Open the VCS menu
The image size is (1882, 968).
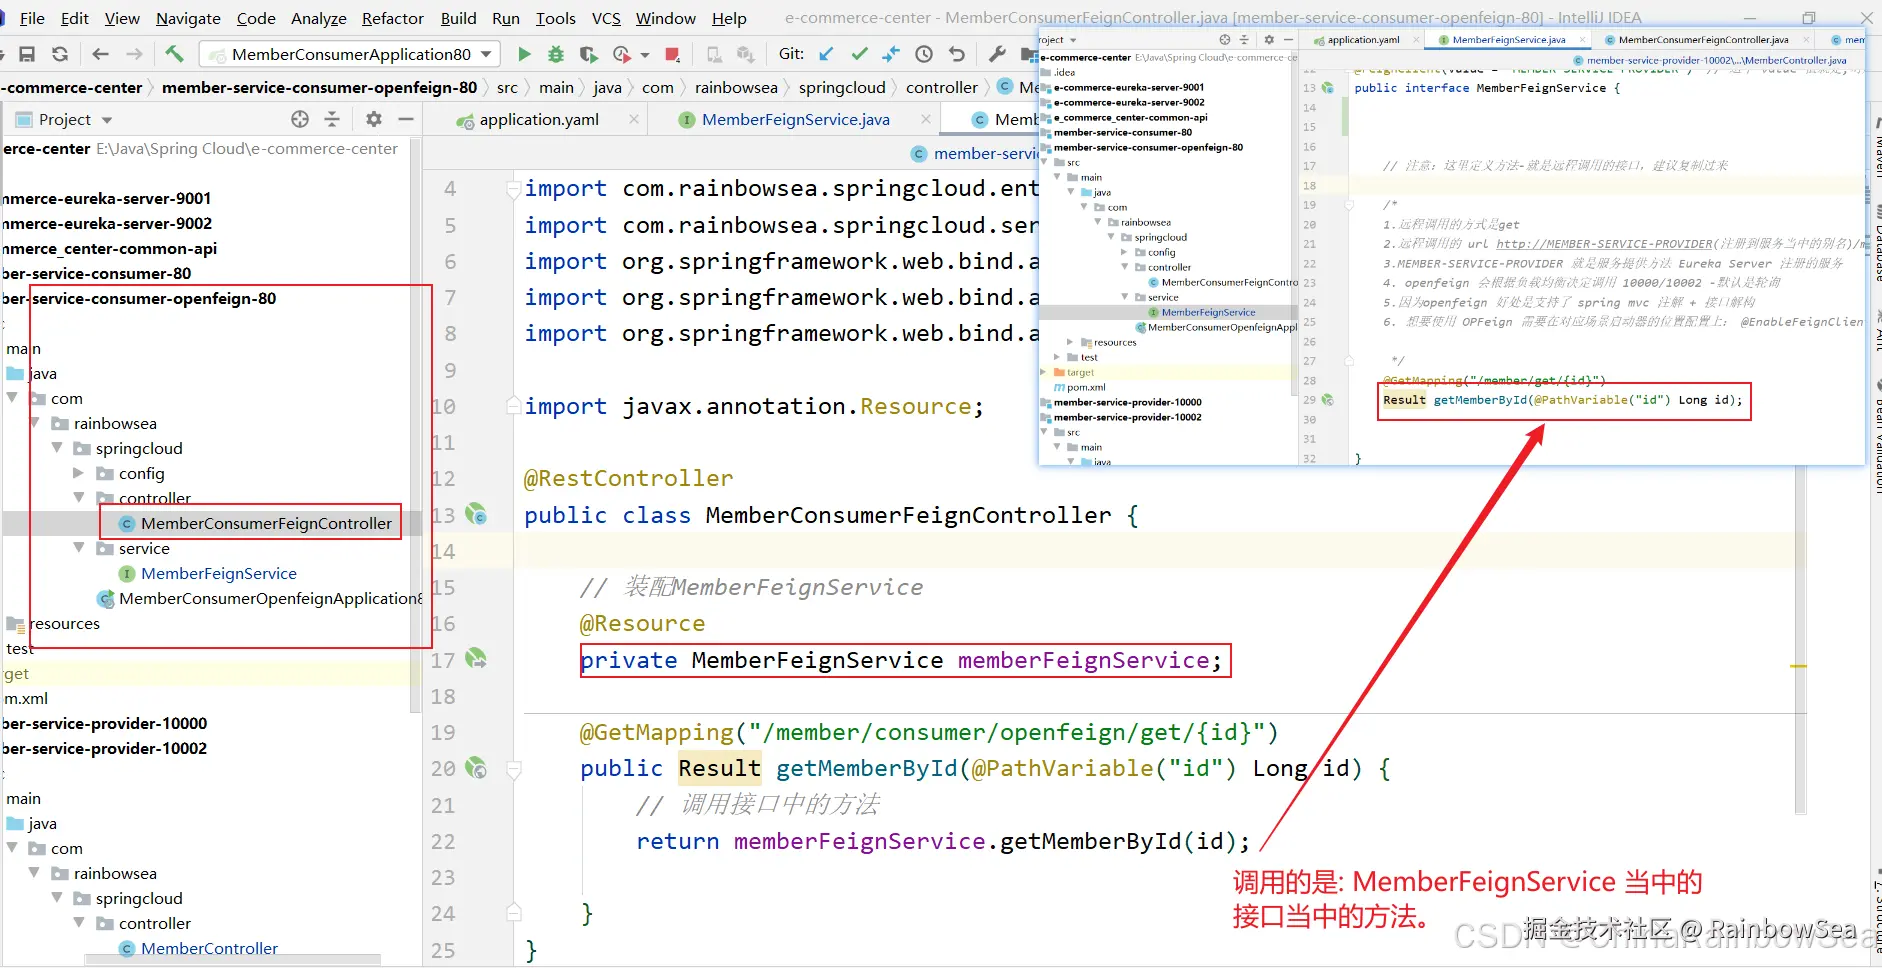pos(606,18)
